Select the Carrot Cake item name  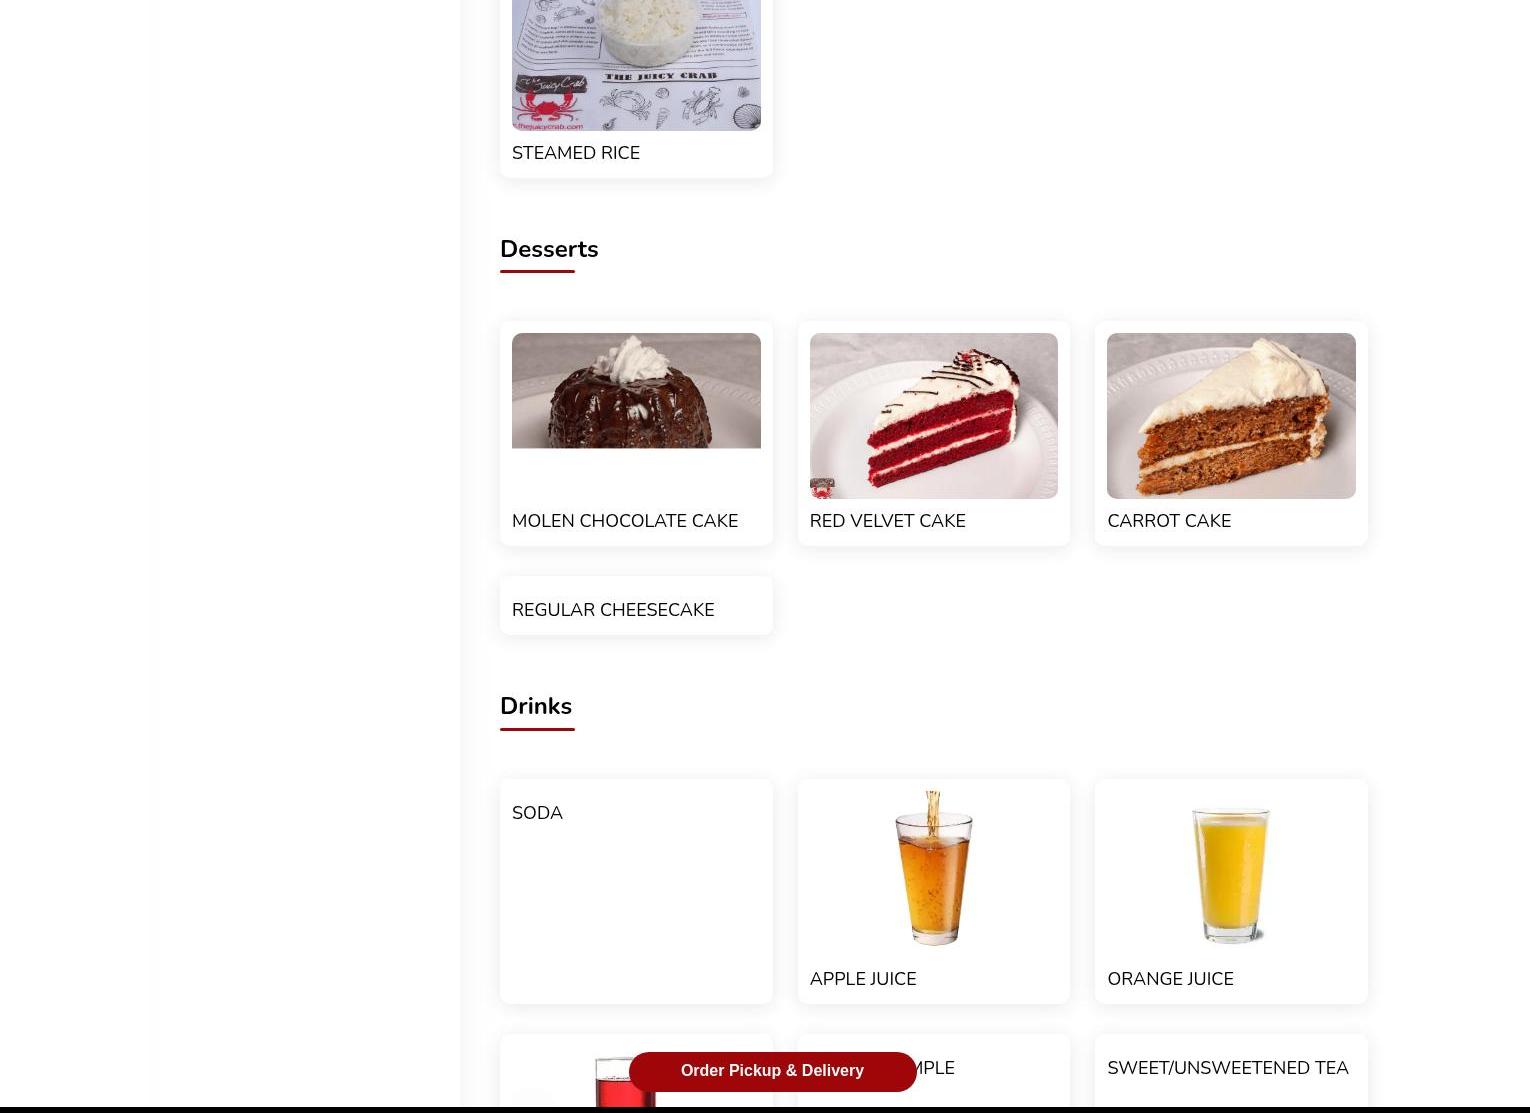click(x=1169, y=521)
